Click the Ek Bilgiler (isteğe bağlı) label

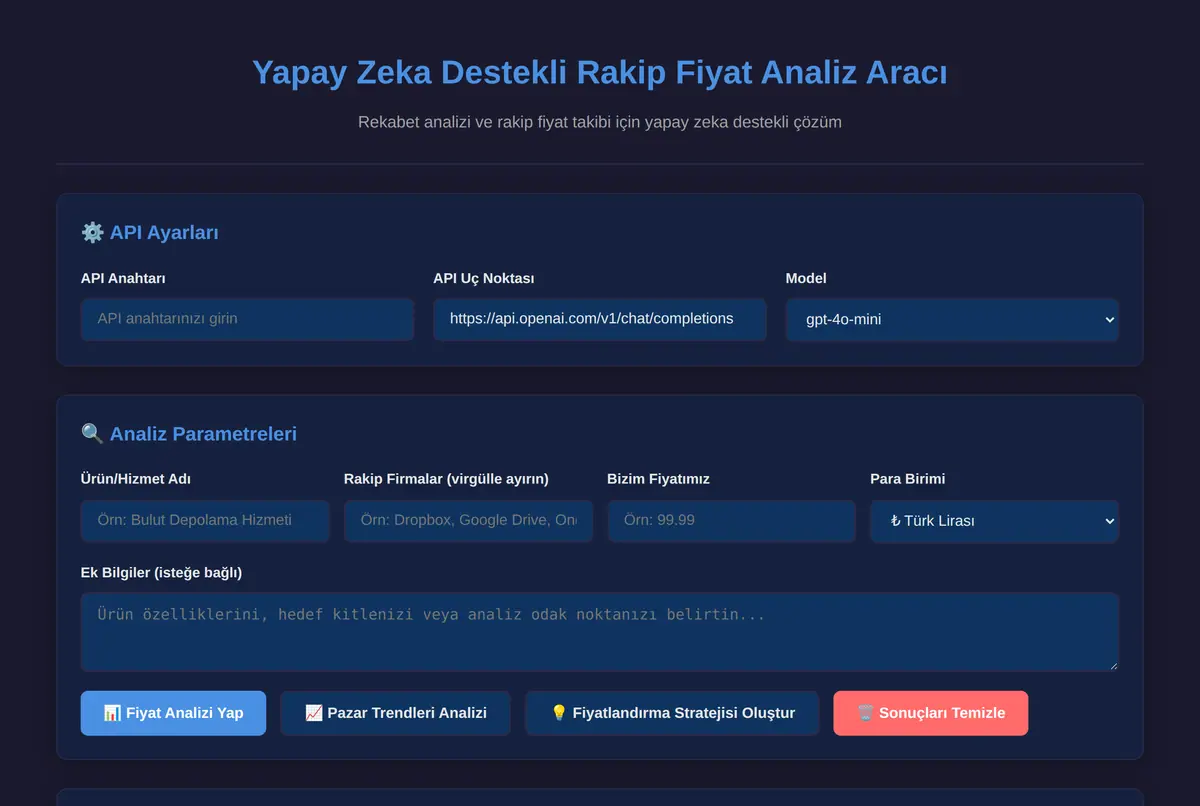(161, 573)
